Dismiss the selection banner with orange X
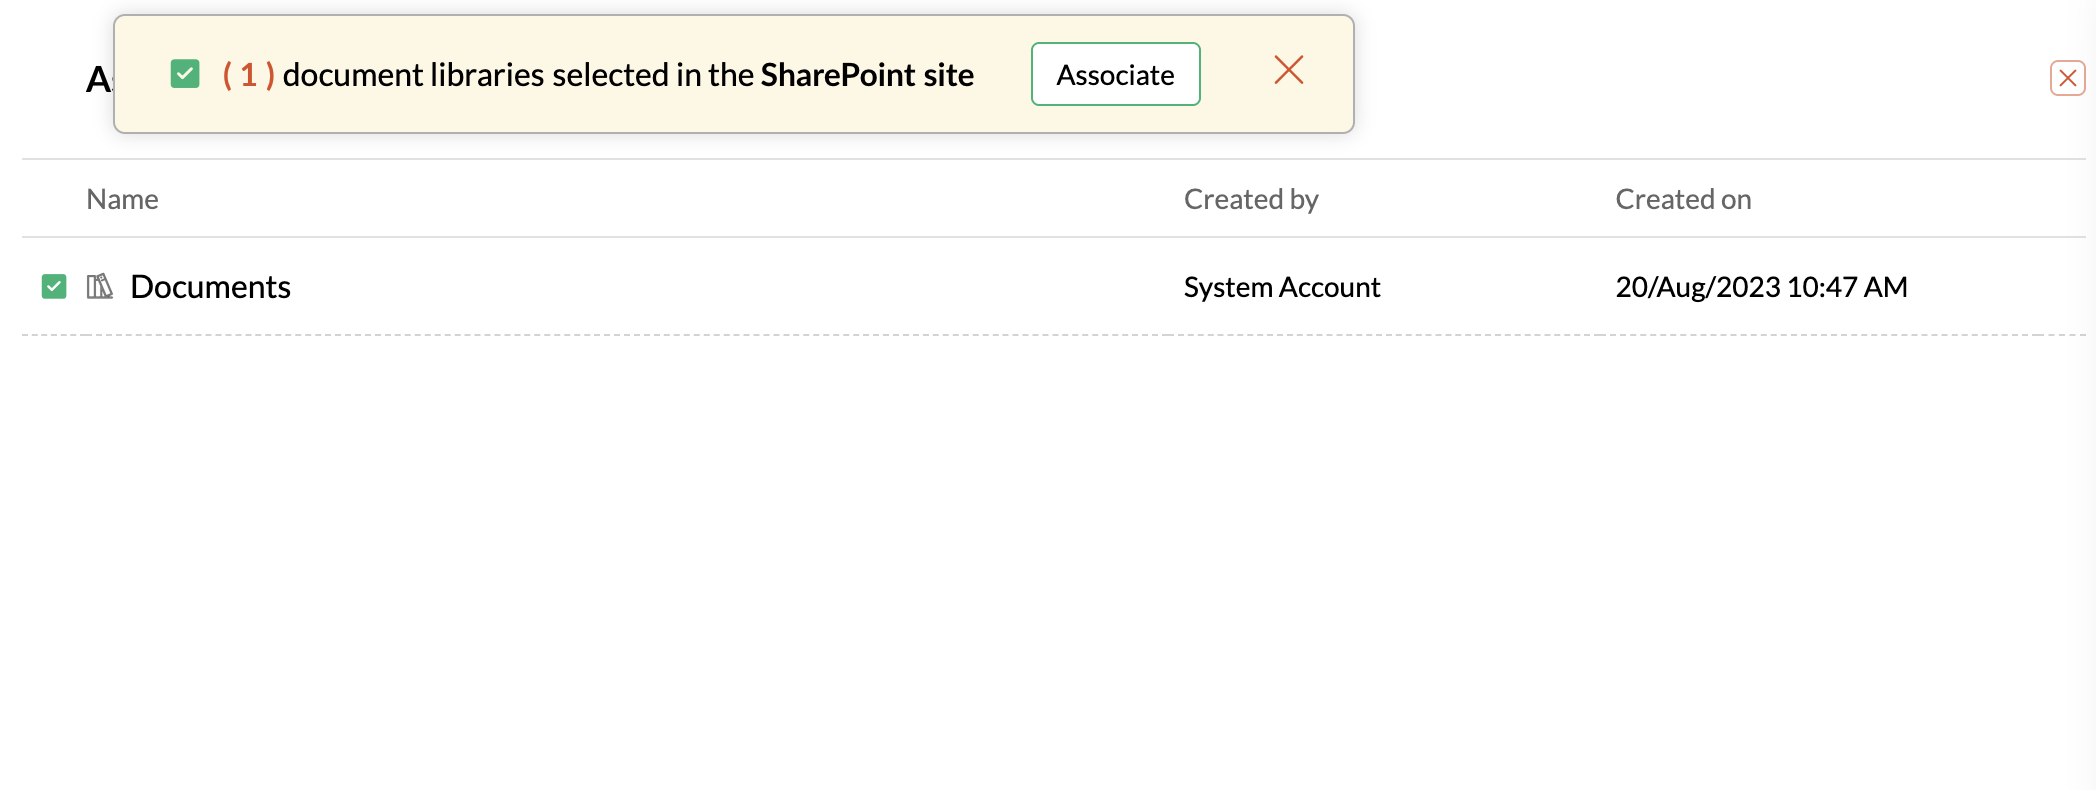This screenshot has width=2096, height=790. (1288, 70)
